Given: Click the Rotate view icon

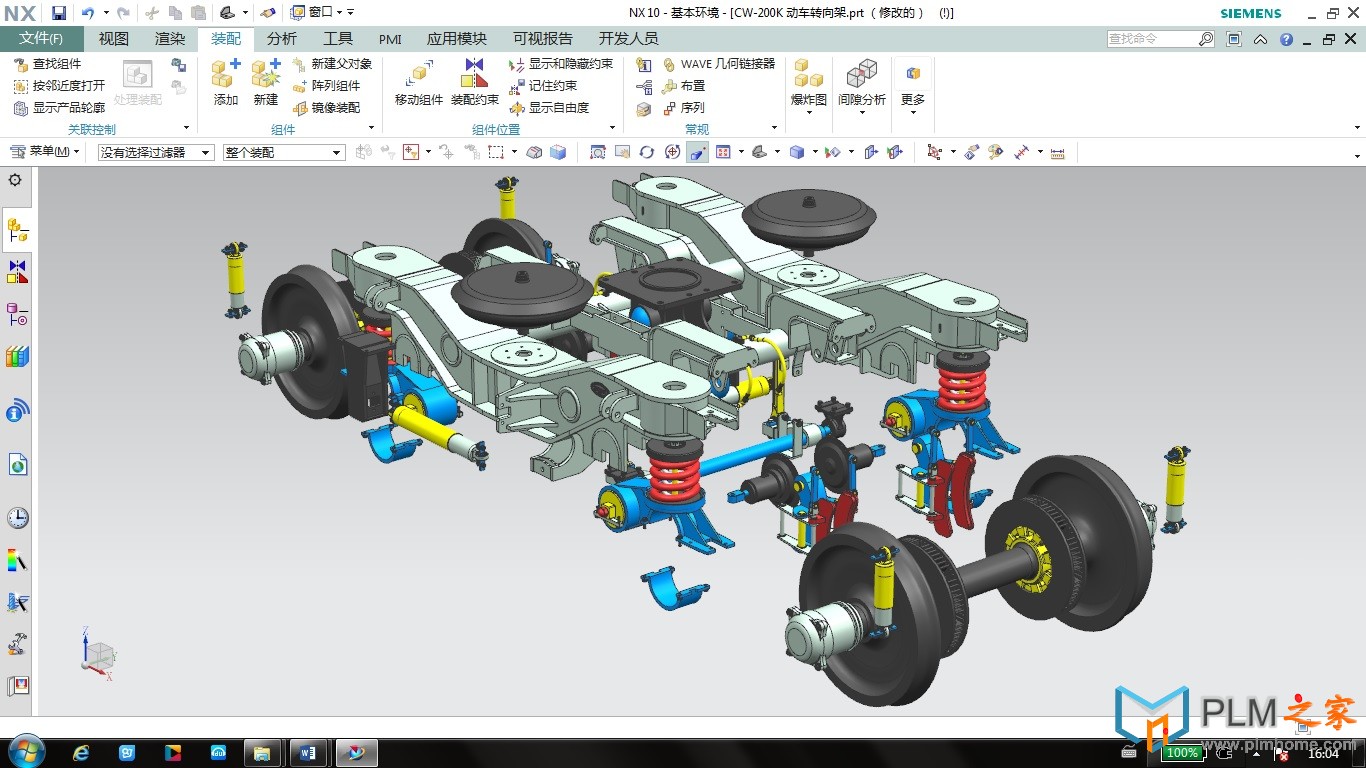Looking at the screenshot, I should click(x=647, y=152).
